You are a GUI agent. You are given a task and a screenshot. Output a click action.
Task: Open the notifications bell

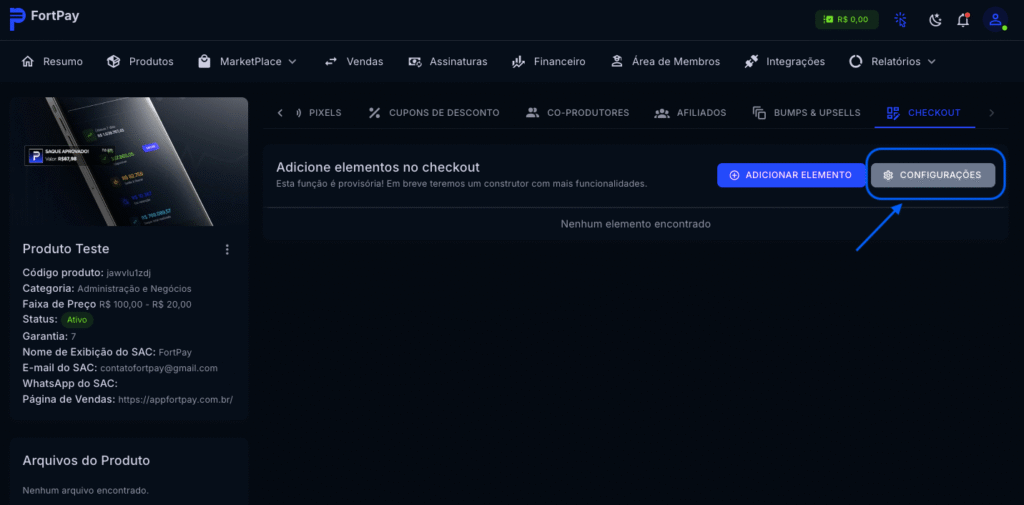coord(963,19)
